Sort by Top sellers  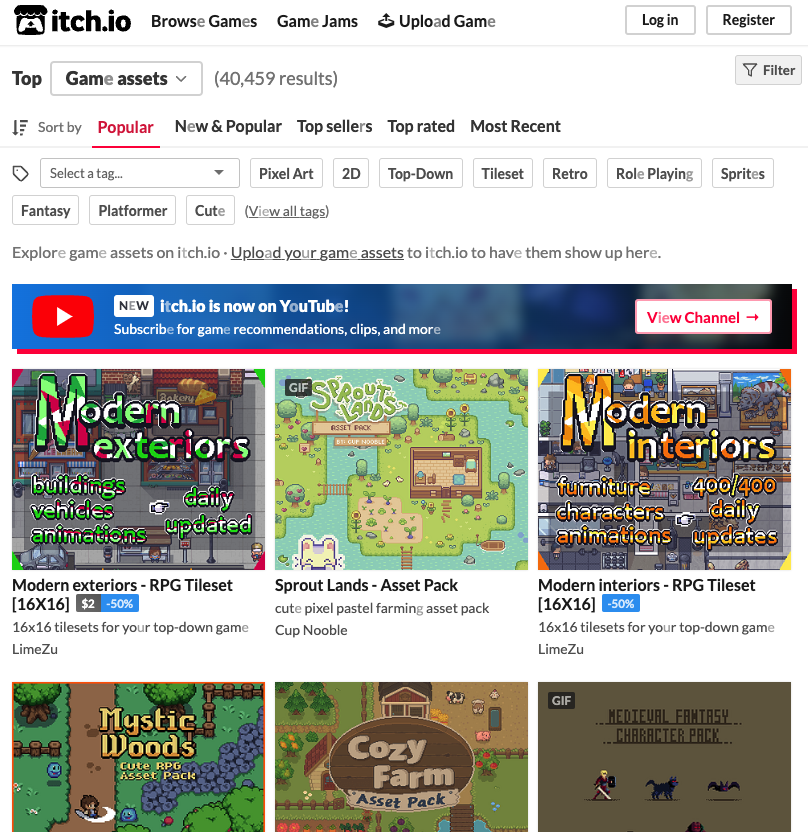[334, 127]
